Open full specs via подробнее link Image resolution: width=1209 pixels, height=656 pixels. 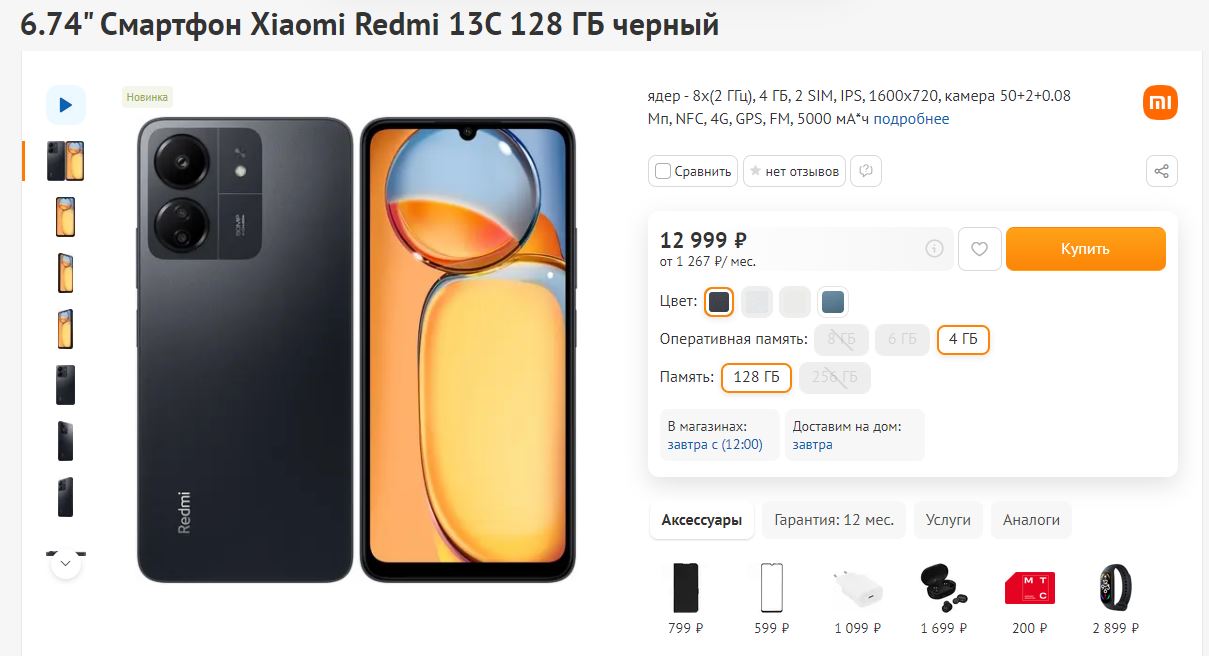click(x=912, y=118)
